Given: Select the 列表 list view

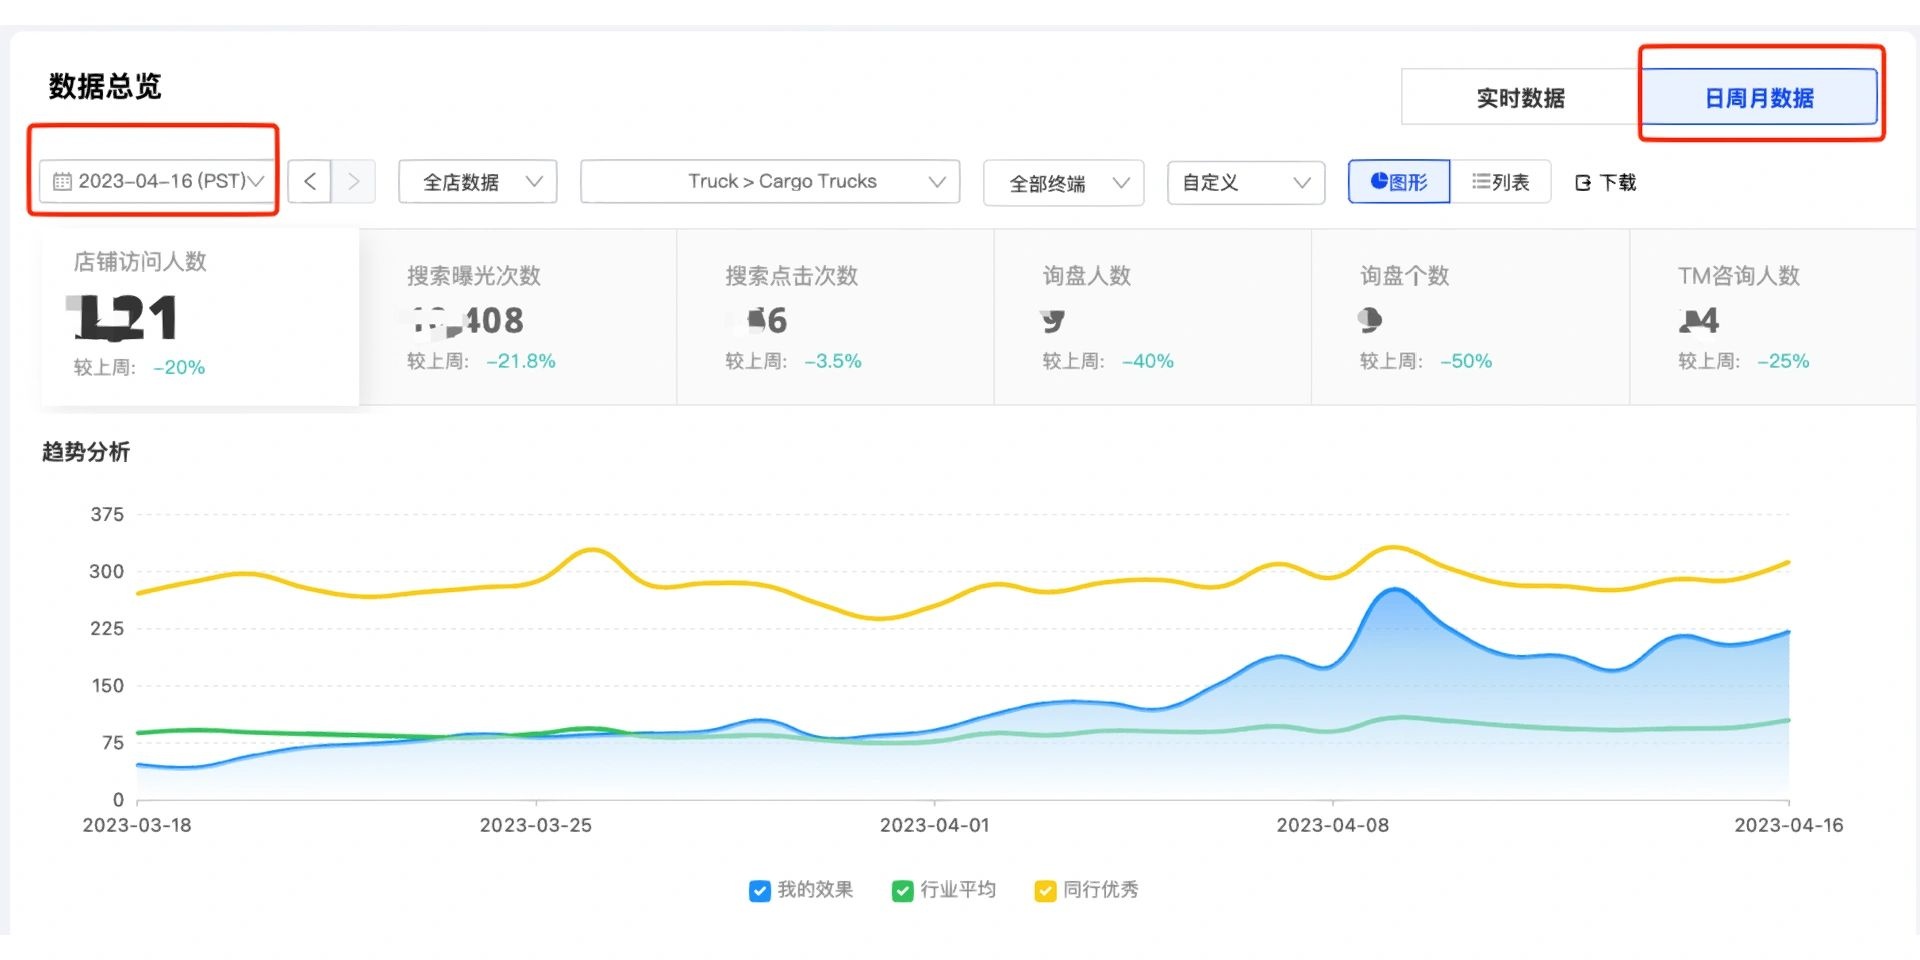Looking at the screenshot, I should click(1500, 182).
